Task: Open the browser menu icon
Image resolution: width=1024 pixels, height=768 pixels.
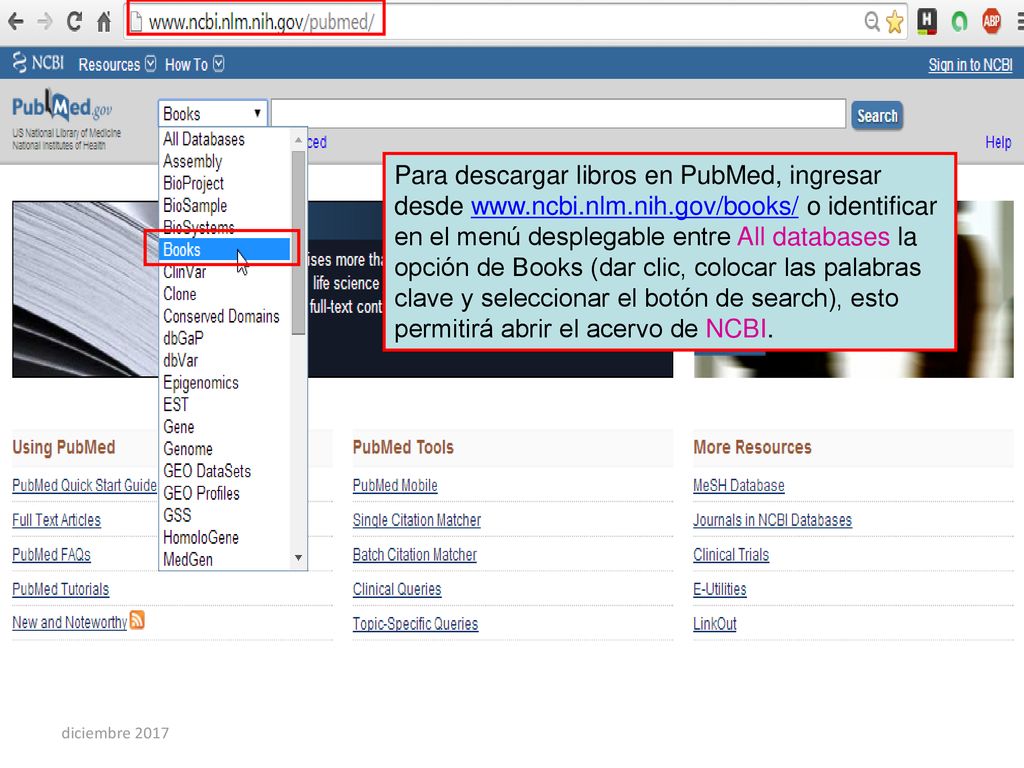Action: (x=1019, y=22)
